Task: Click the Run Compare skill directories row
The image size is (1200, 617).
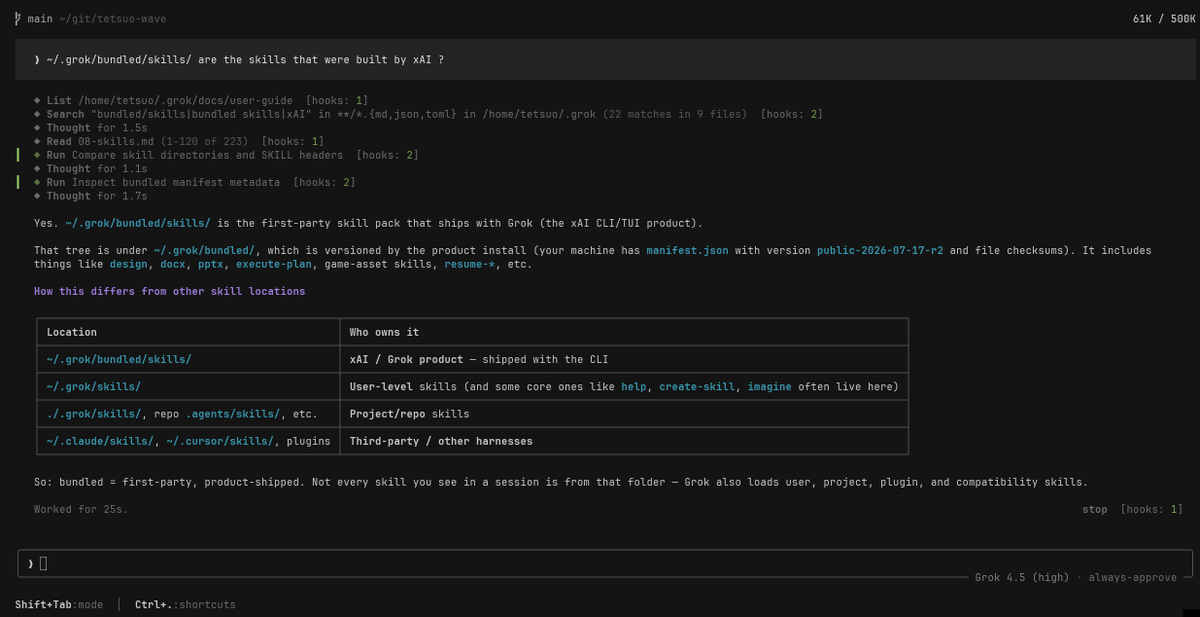Action: click(226, 155)
